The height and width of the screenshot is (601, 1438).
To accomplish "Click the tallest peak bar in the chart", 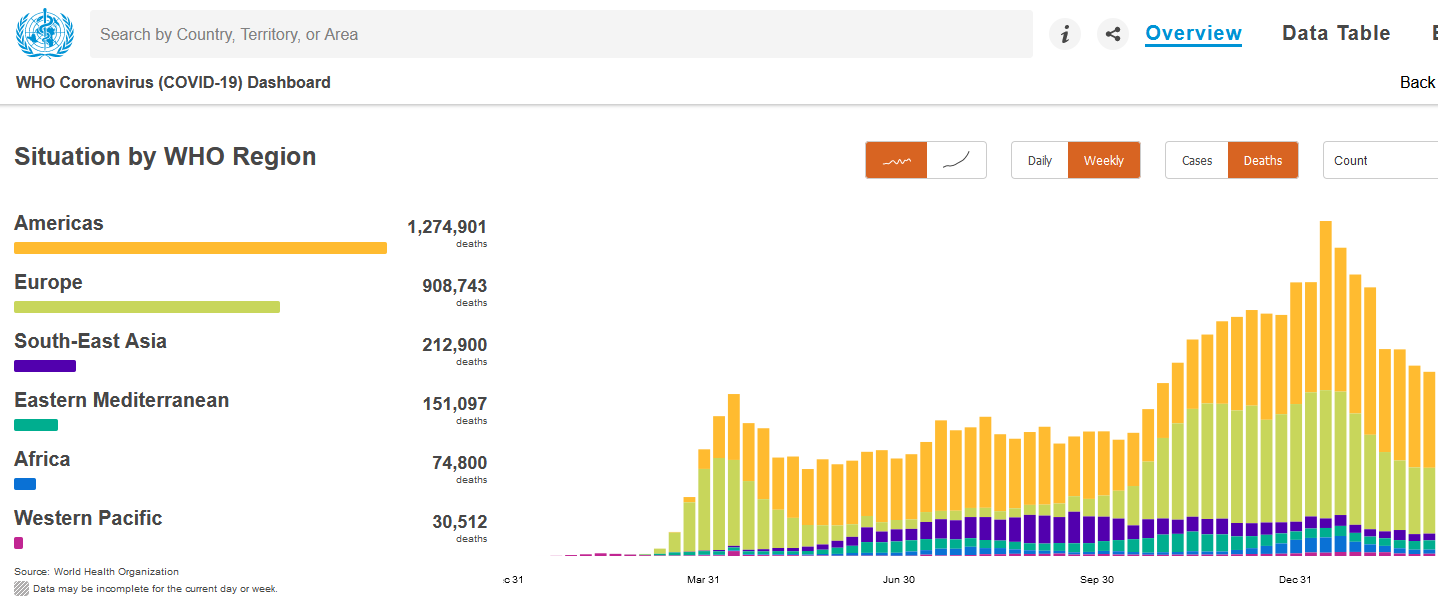I will [x=1326, y=388].
